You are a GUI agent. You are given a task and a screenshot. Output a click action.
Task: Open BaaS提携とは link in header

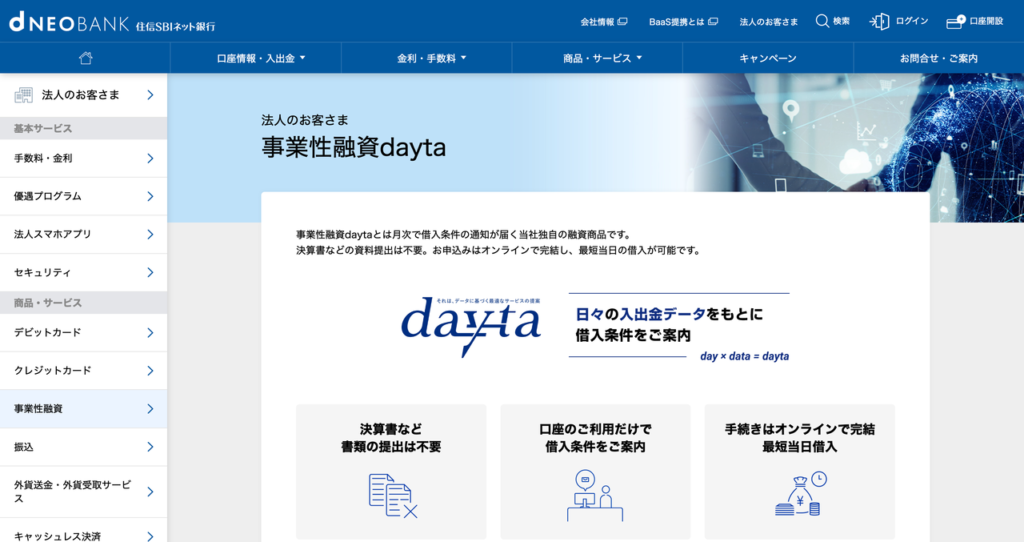(x=676, y=22)
